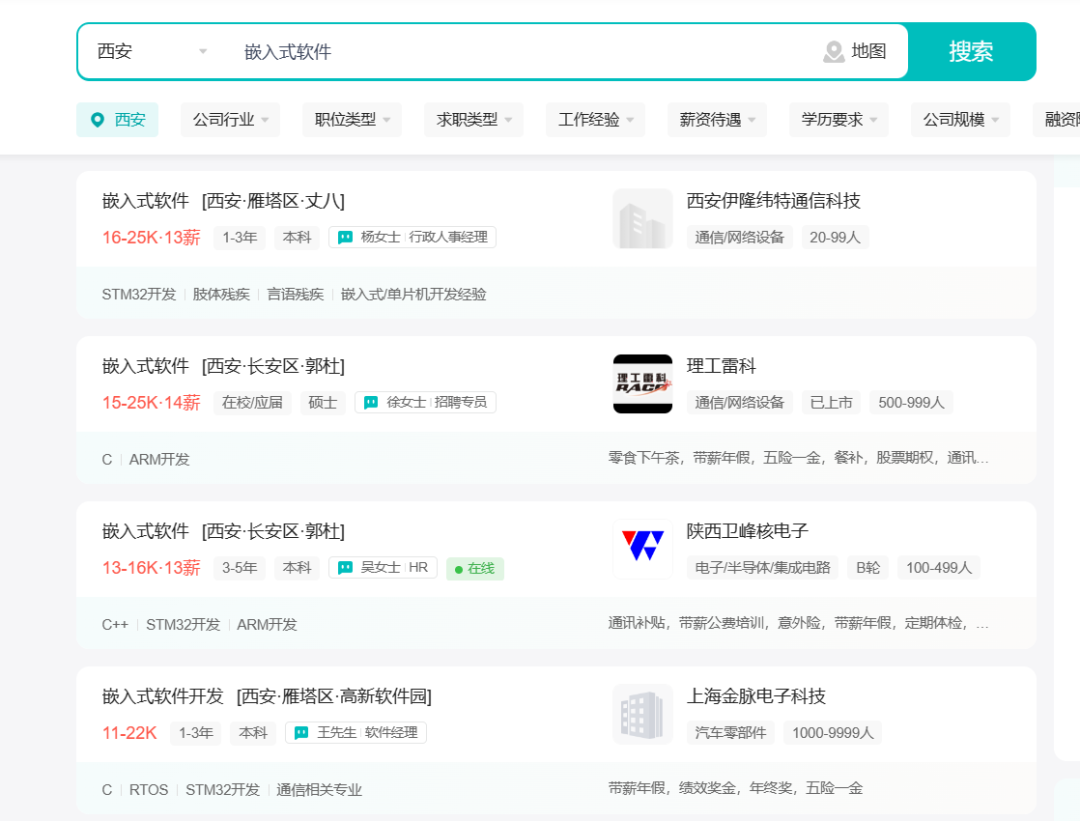Click the 100-499人 size tag
1080x821 pixels.
(x=939, y=568)
